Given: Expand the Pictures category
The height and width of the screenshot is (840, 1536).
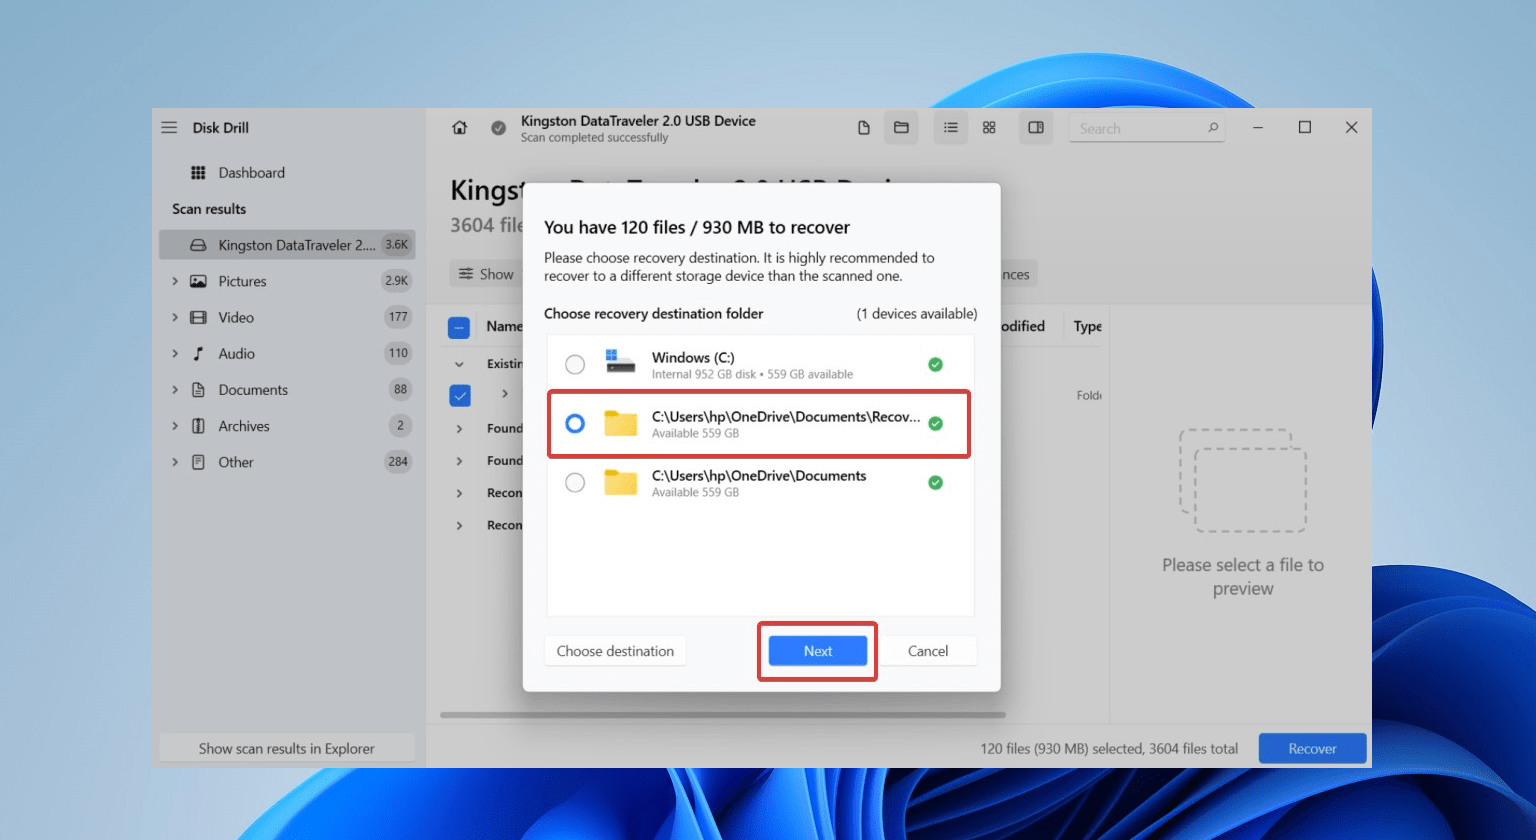Looking at the screenshot, I should 175,281.
